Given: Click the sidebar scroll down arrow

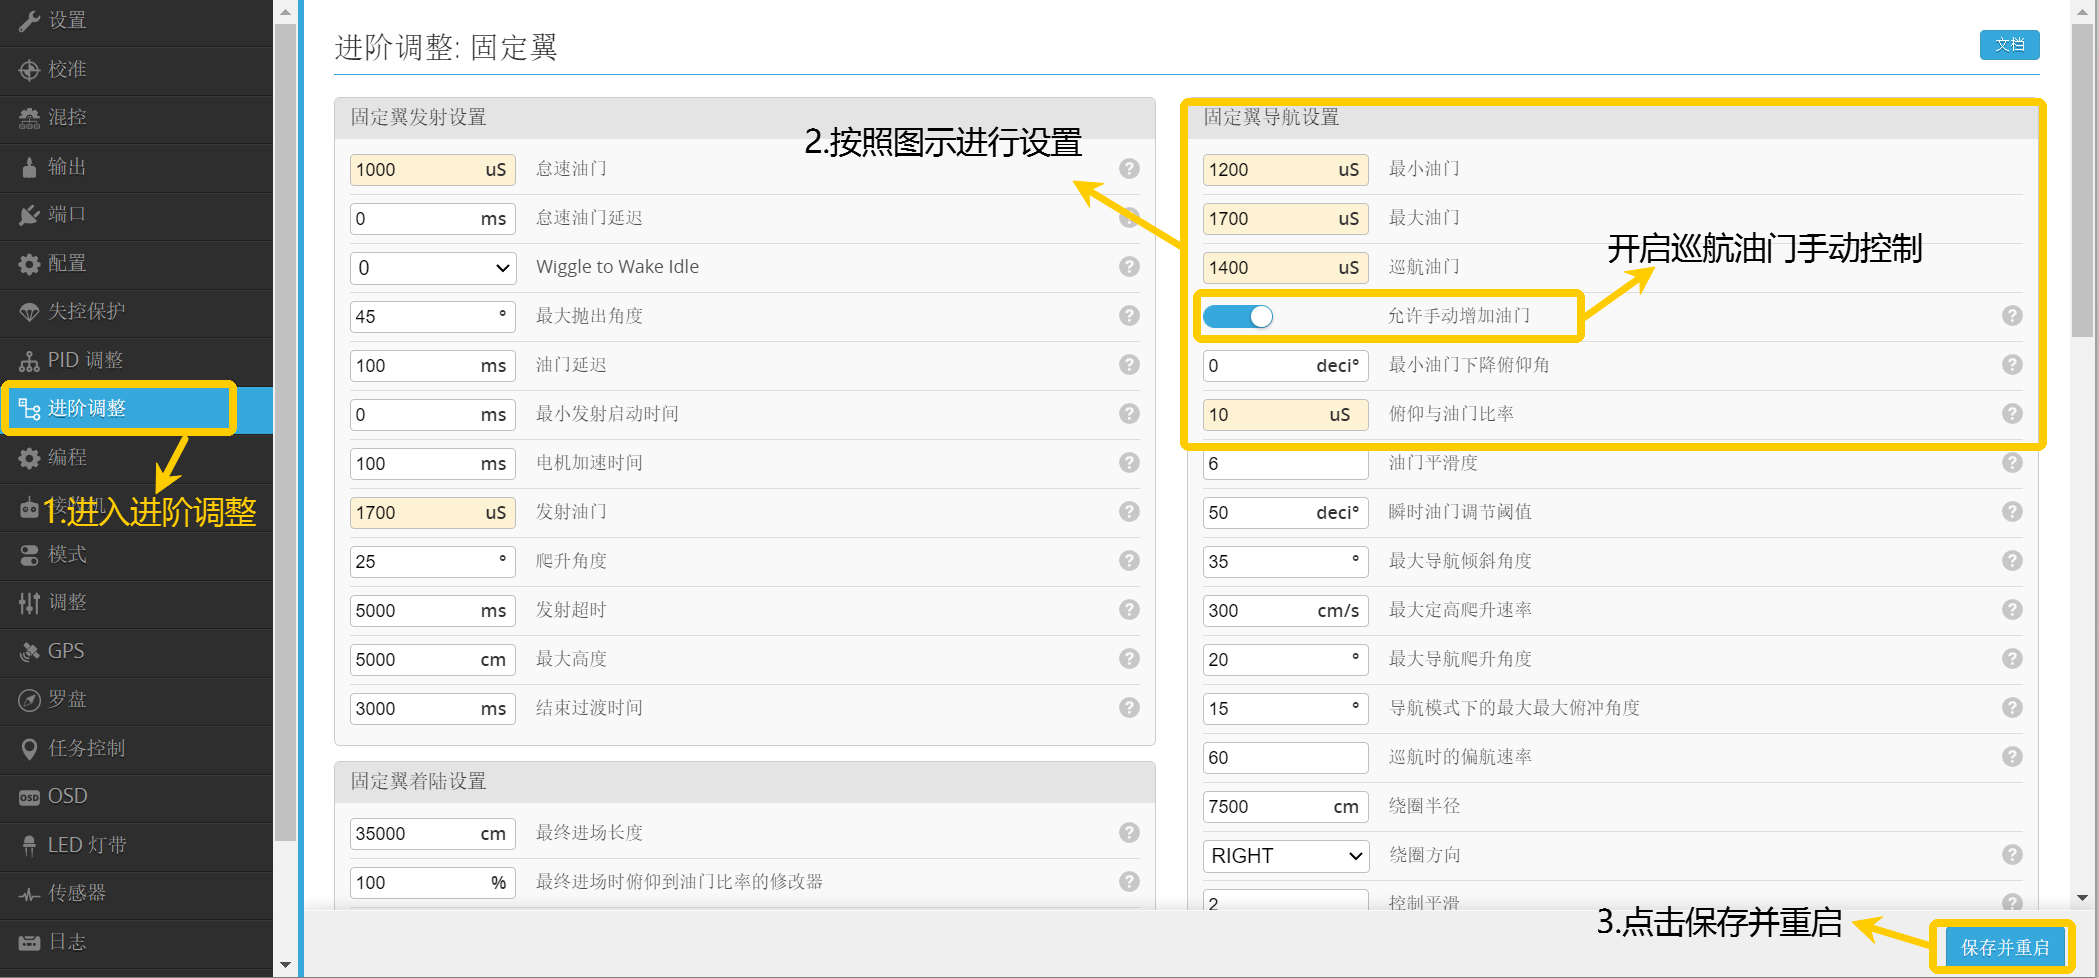Looking at the screenshot, I should [285, 965].
